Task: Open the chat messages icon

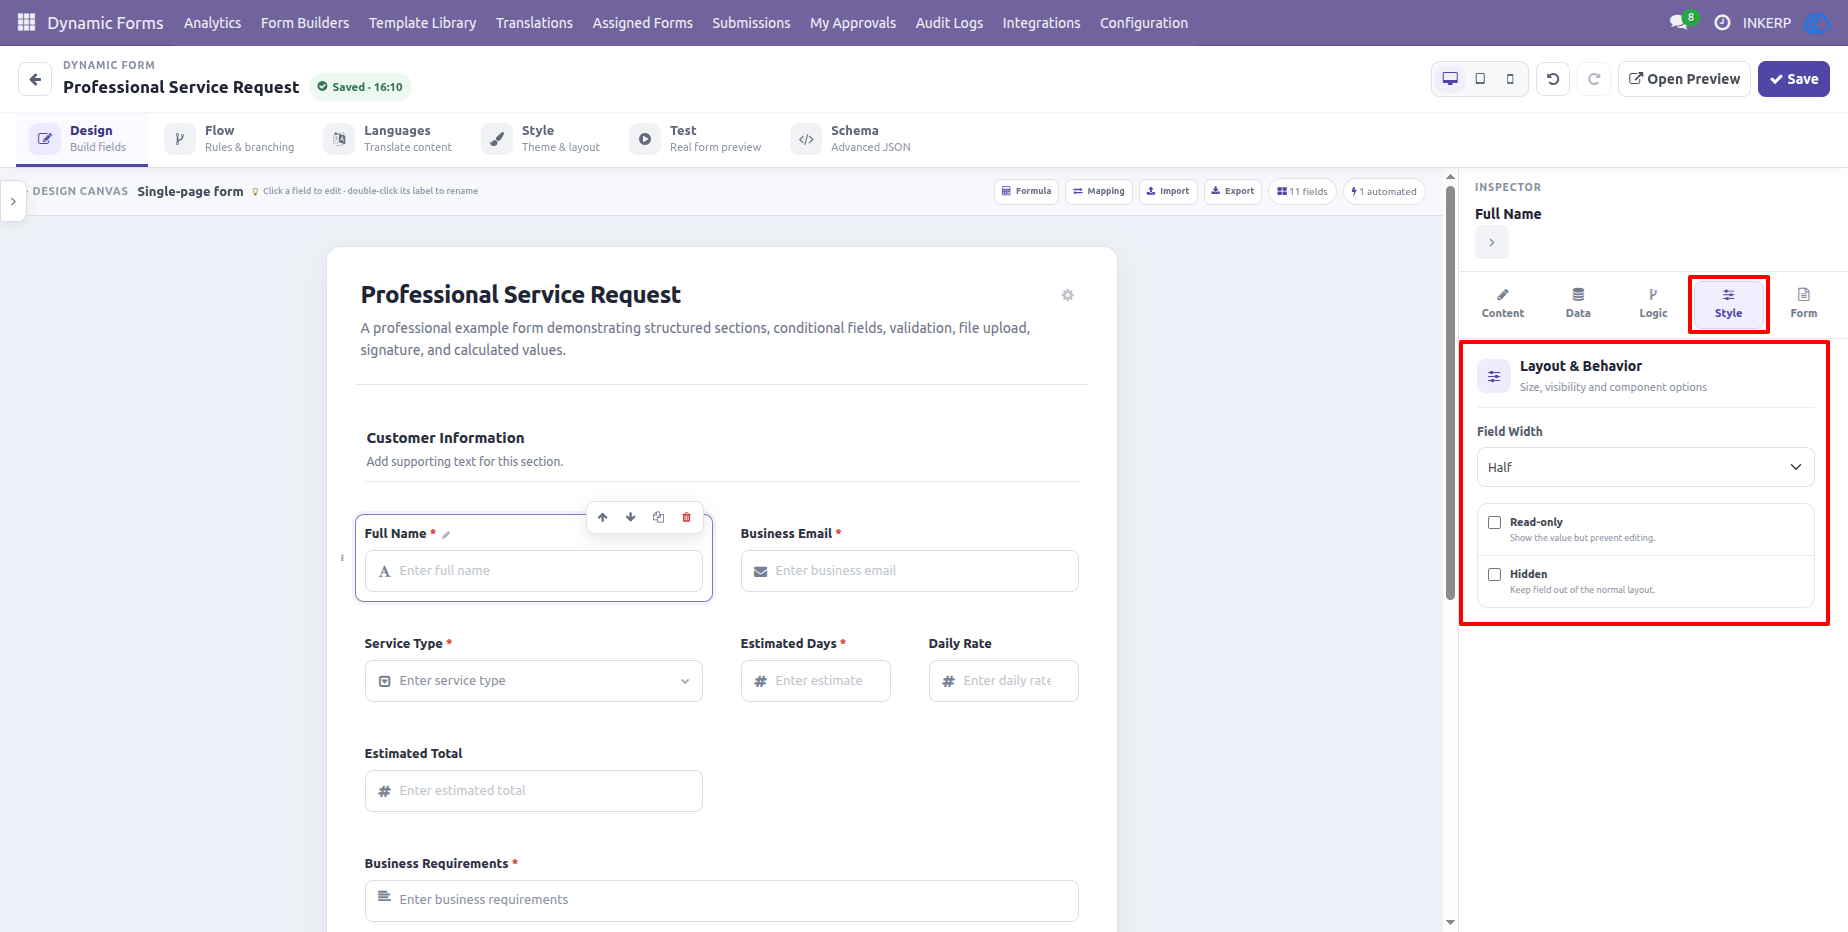Action: 1679,22
